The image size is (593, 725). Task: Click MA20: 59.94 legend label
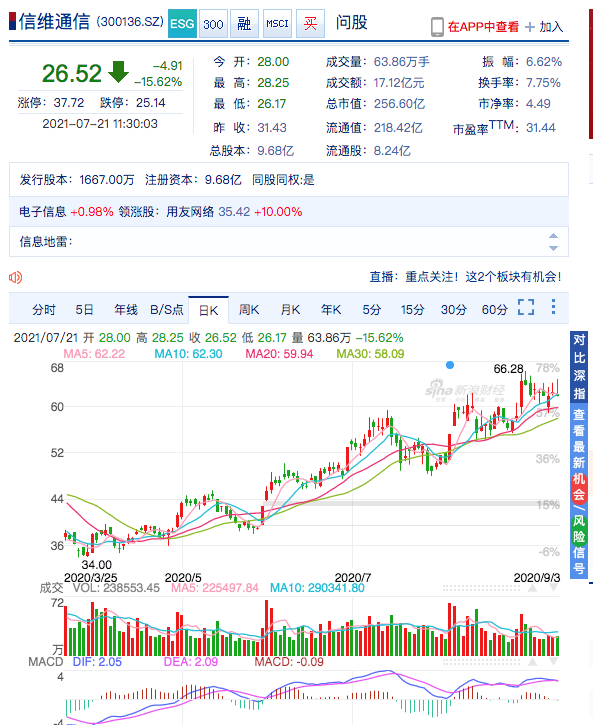click(x=279, y=354)
